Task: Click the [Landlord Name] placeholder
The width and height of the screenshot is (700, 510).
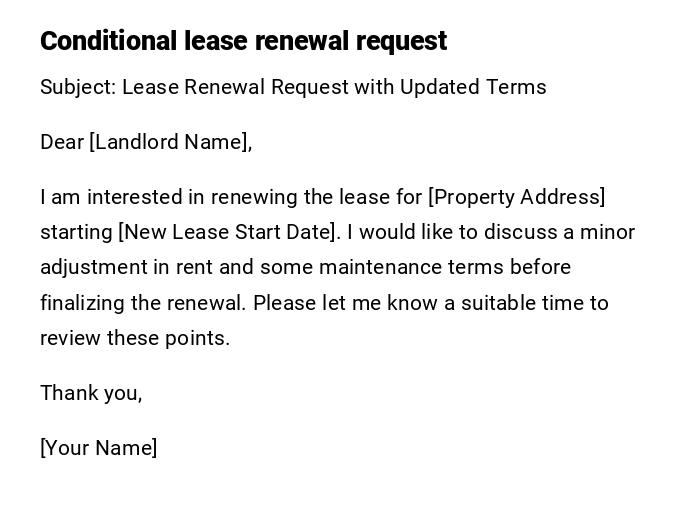Action: (170, 142)
